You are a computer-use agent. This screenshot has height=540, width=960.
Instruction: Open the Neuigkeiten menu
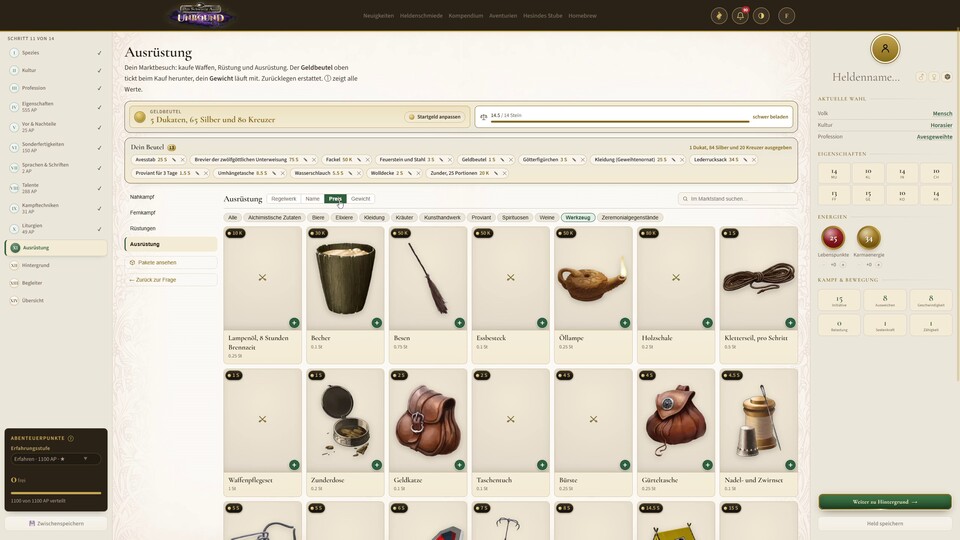(378, 16)
